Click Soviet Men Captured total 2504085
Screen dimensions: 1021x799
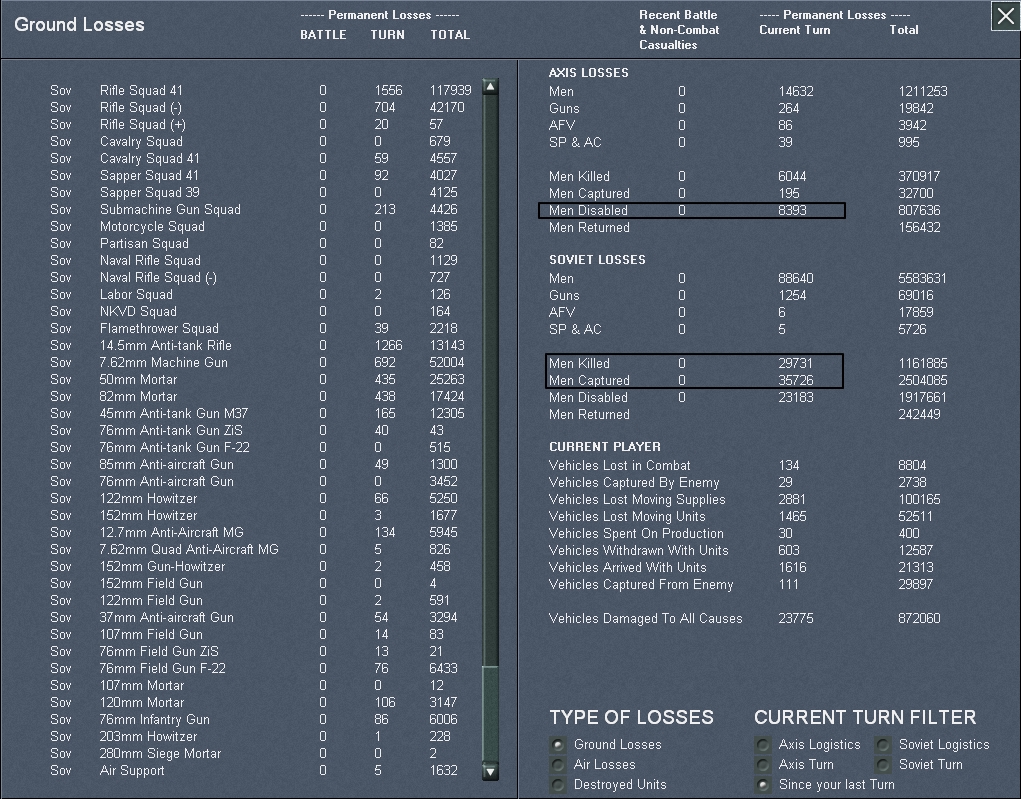pyautogui.click(x=922, y=380)
